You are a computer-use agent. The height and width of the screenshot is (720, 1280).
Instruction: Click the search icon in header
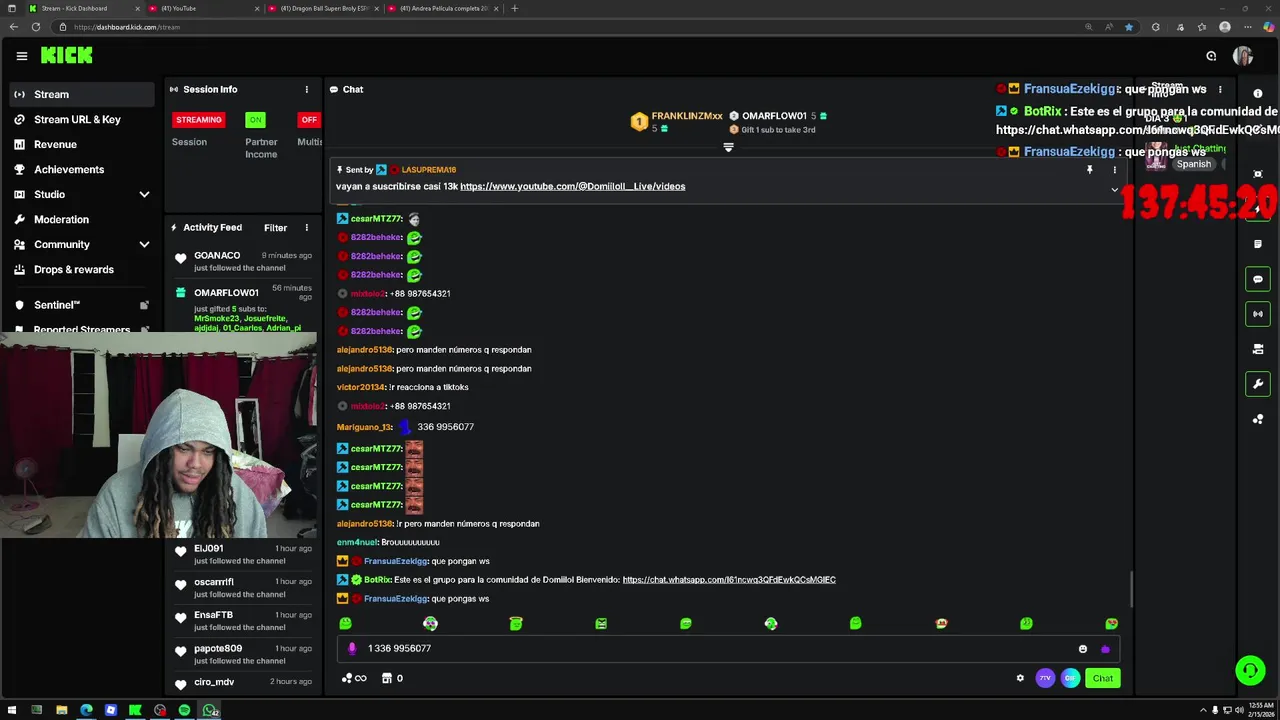pyautogui.click(x=1211, y=56)
